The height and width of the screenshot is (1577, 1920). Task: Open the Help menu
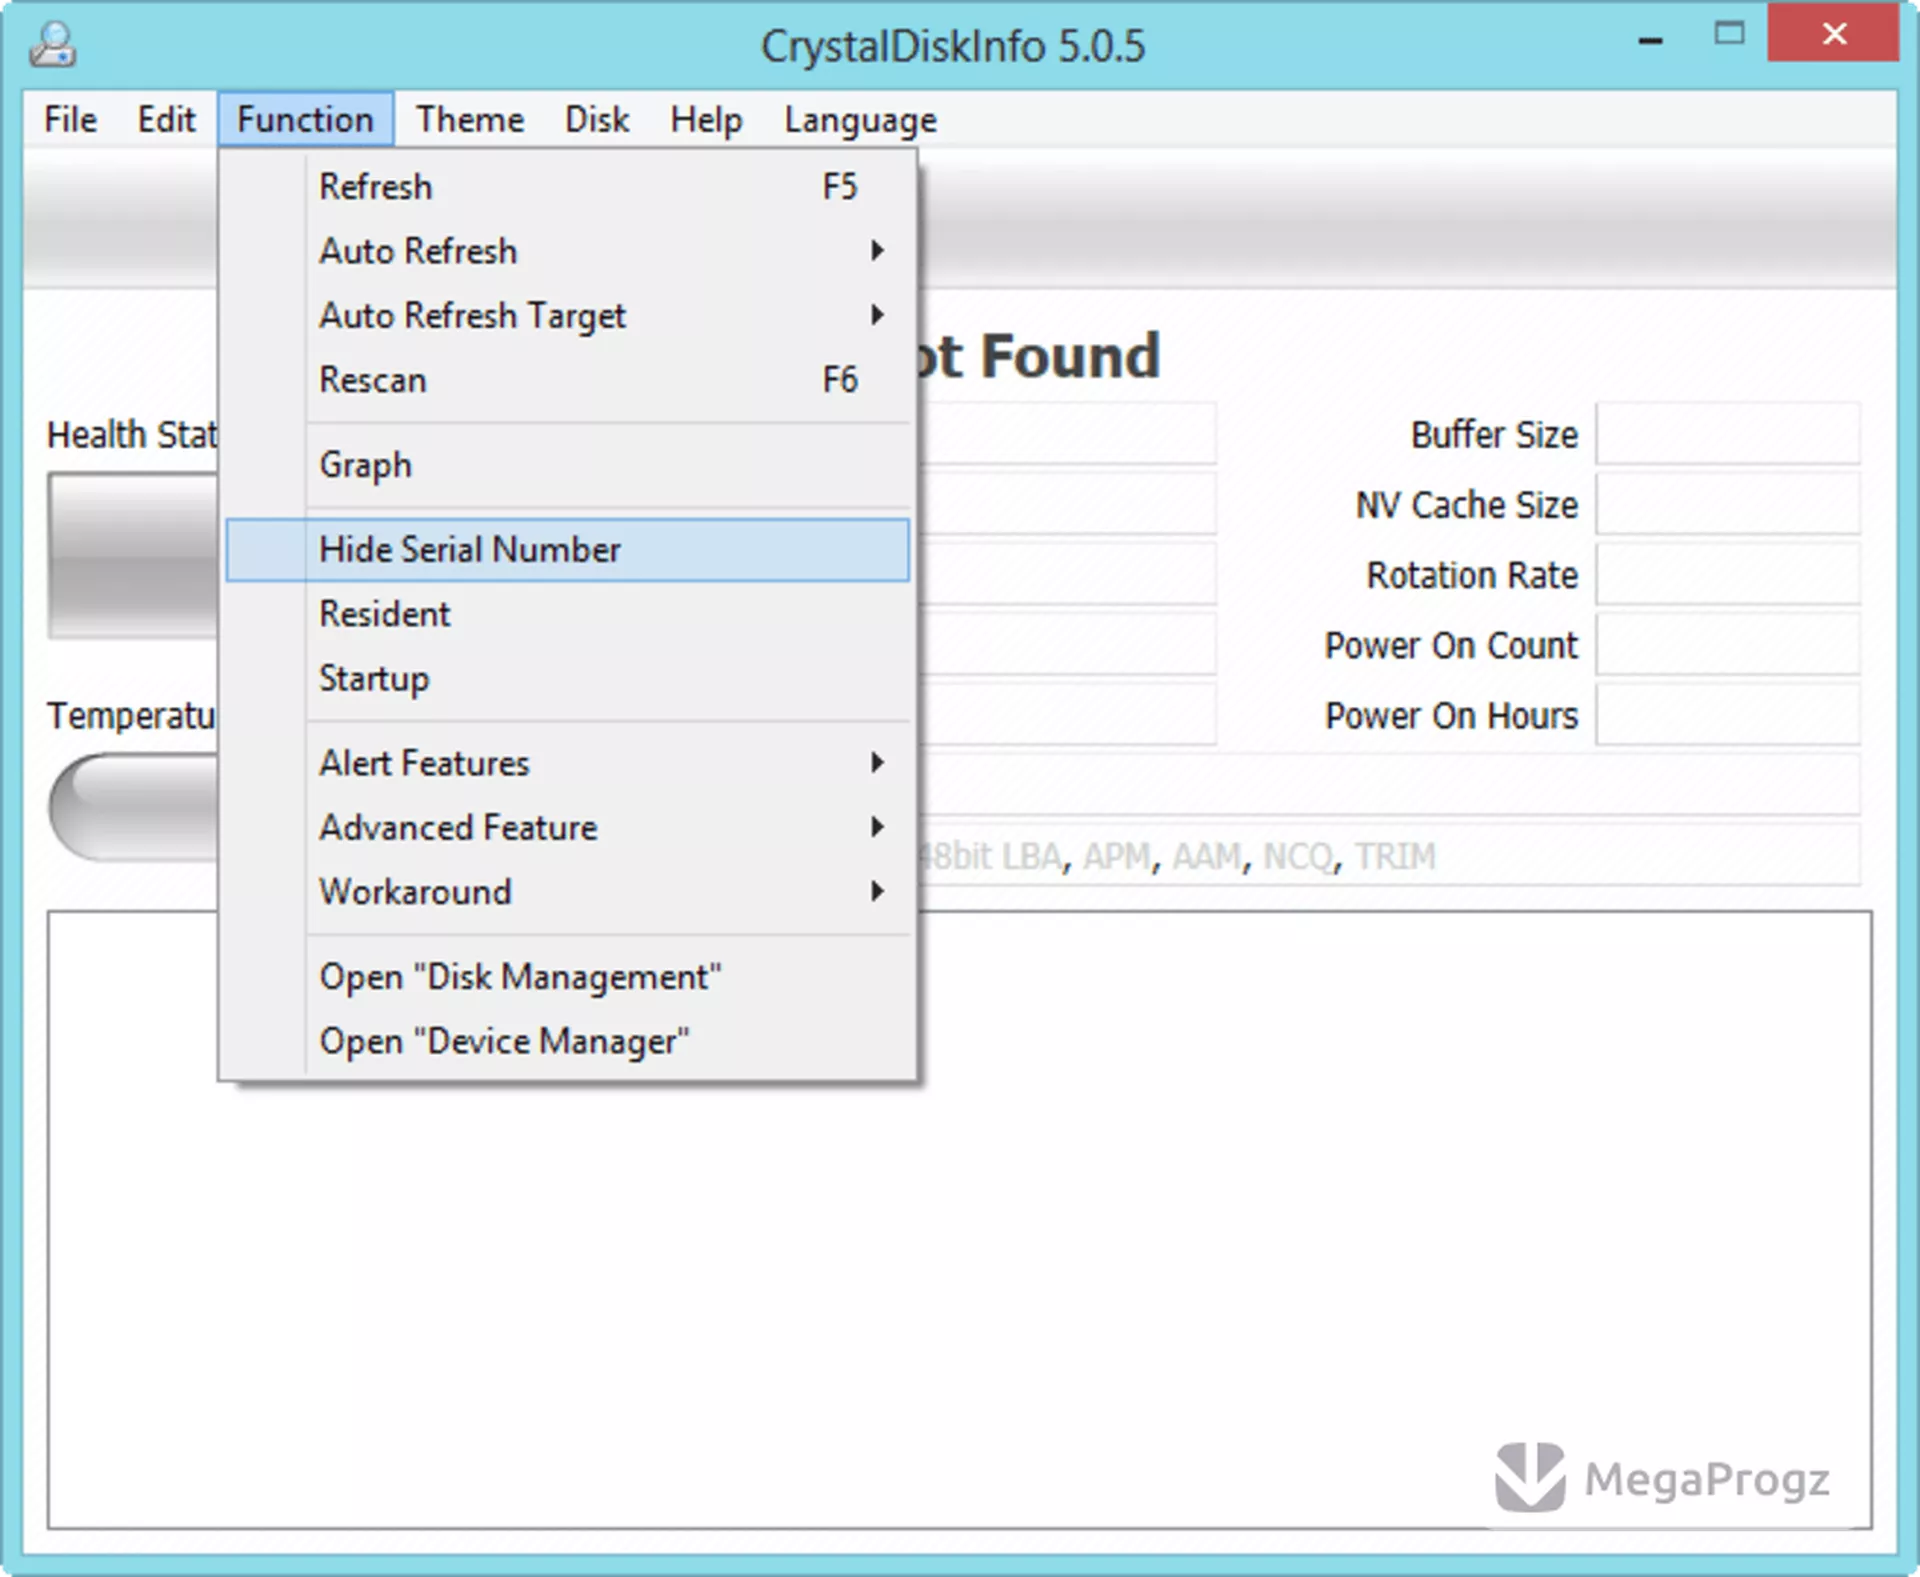(x=706, y=120)
